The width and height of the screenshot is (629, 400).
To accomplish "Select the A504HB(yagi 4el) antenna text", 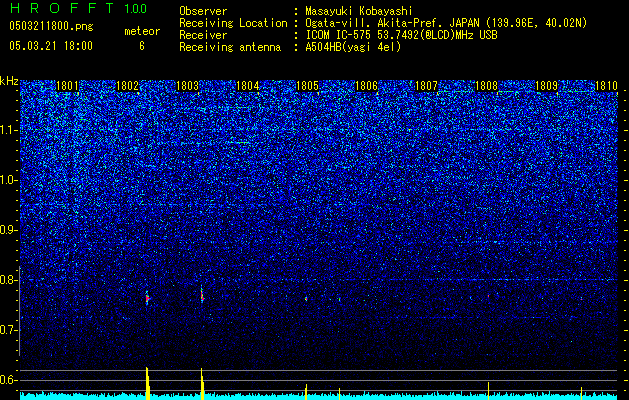I will (x=353, y=47).
